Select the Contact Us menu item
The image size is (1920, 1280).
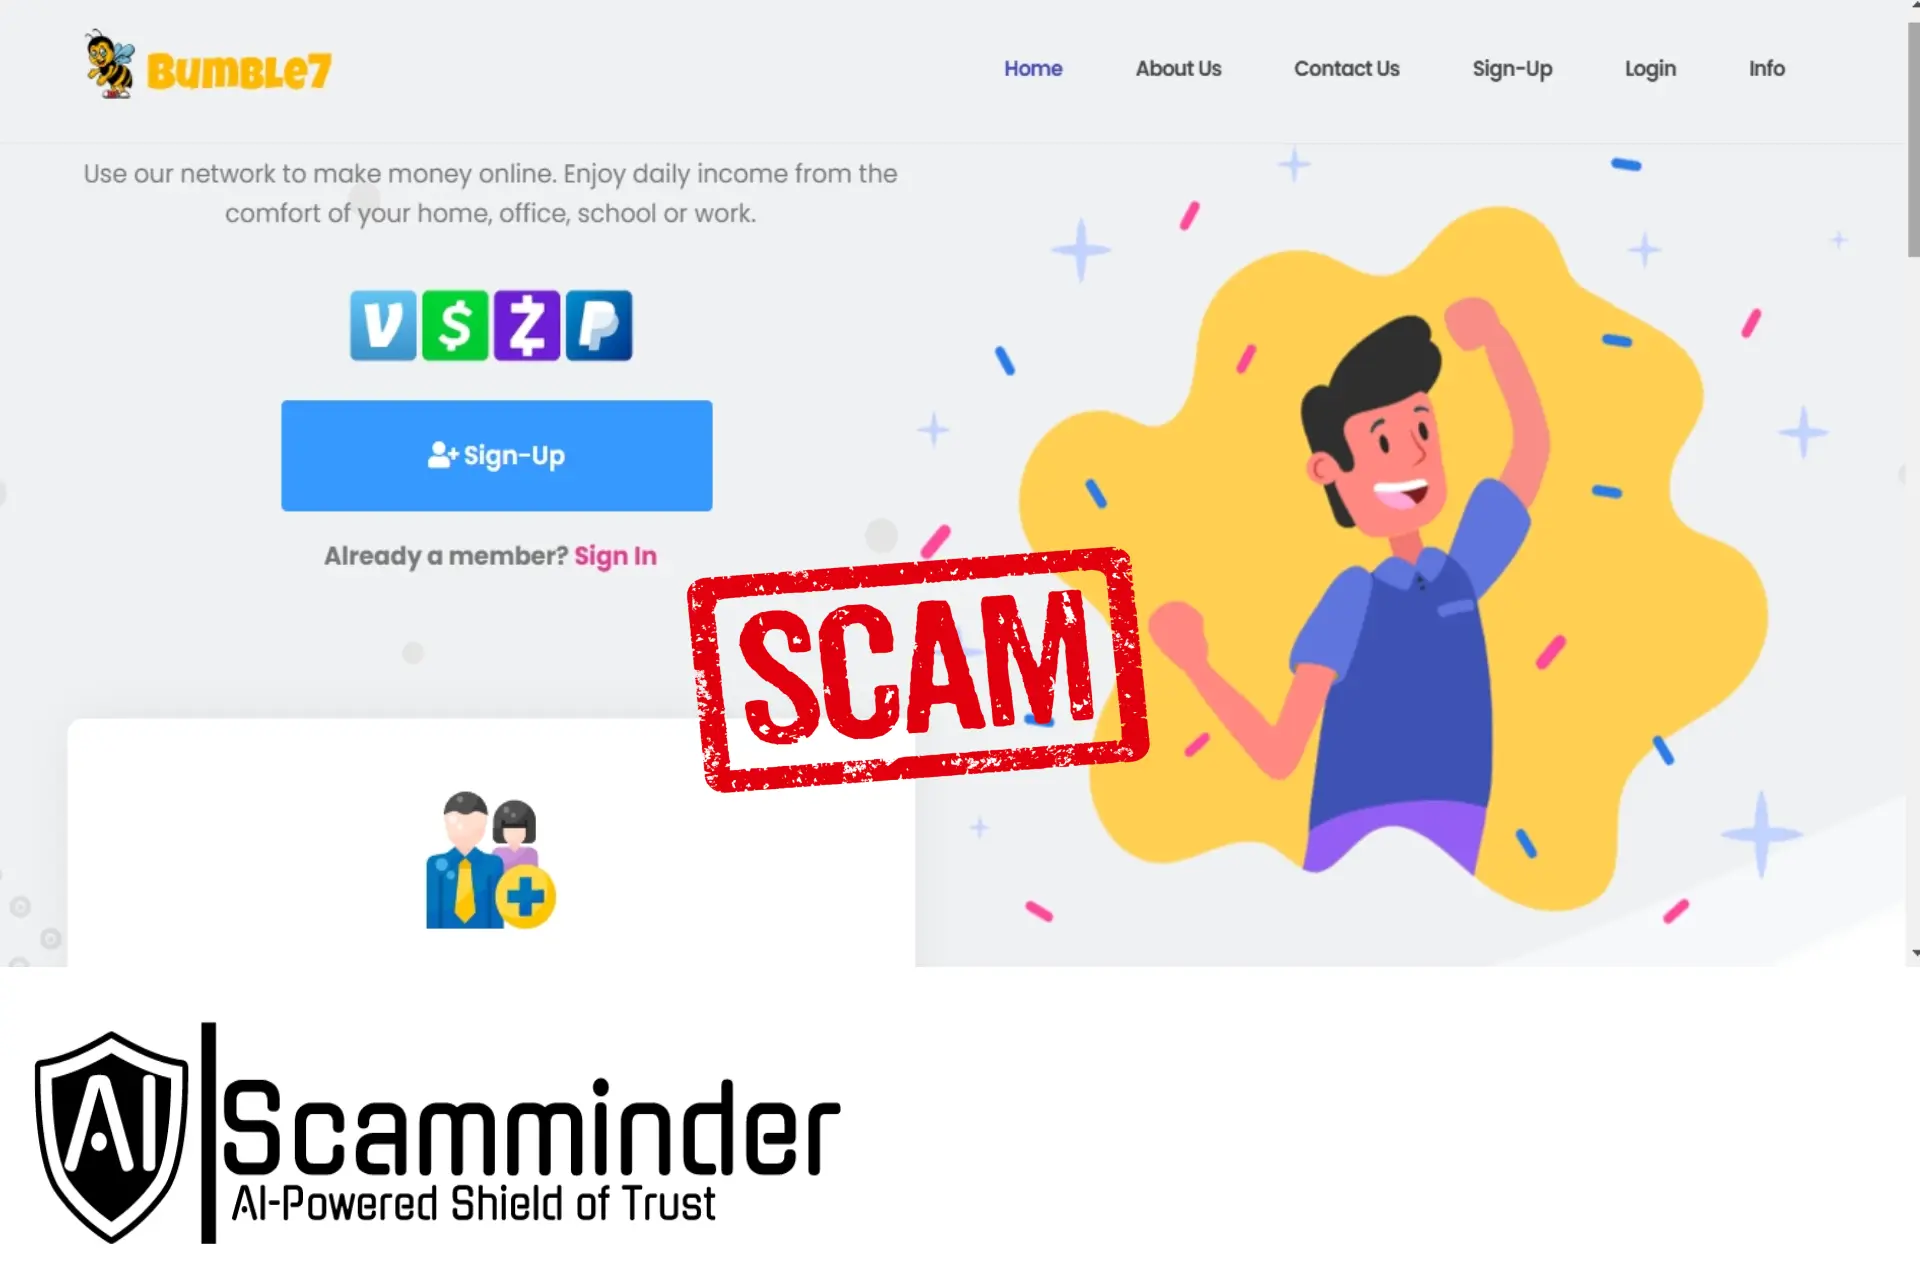click(x=1346, y=67)
